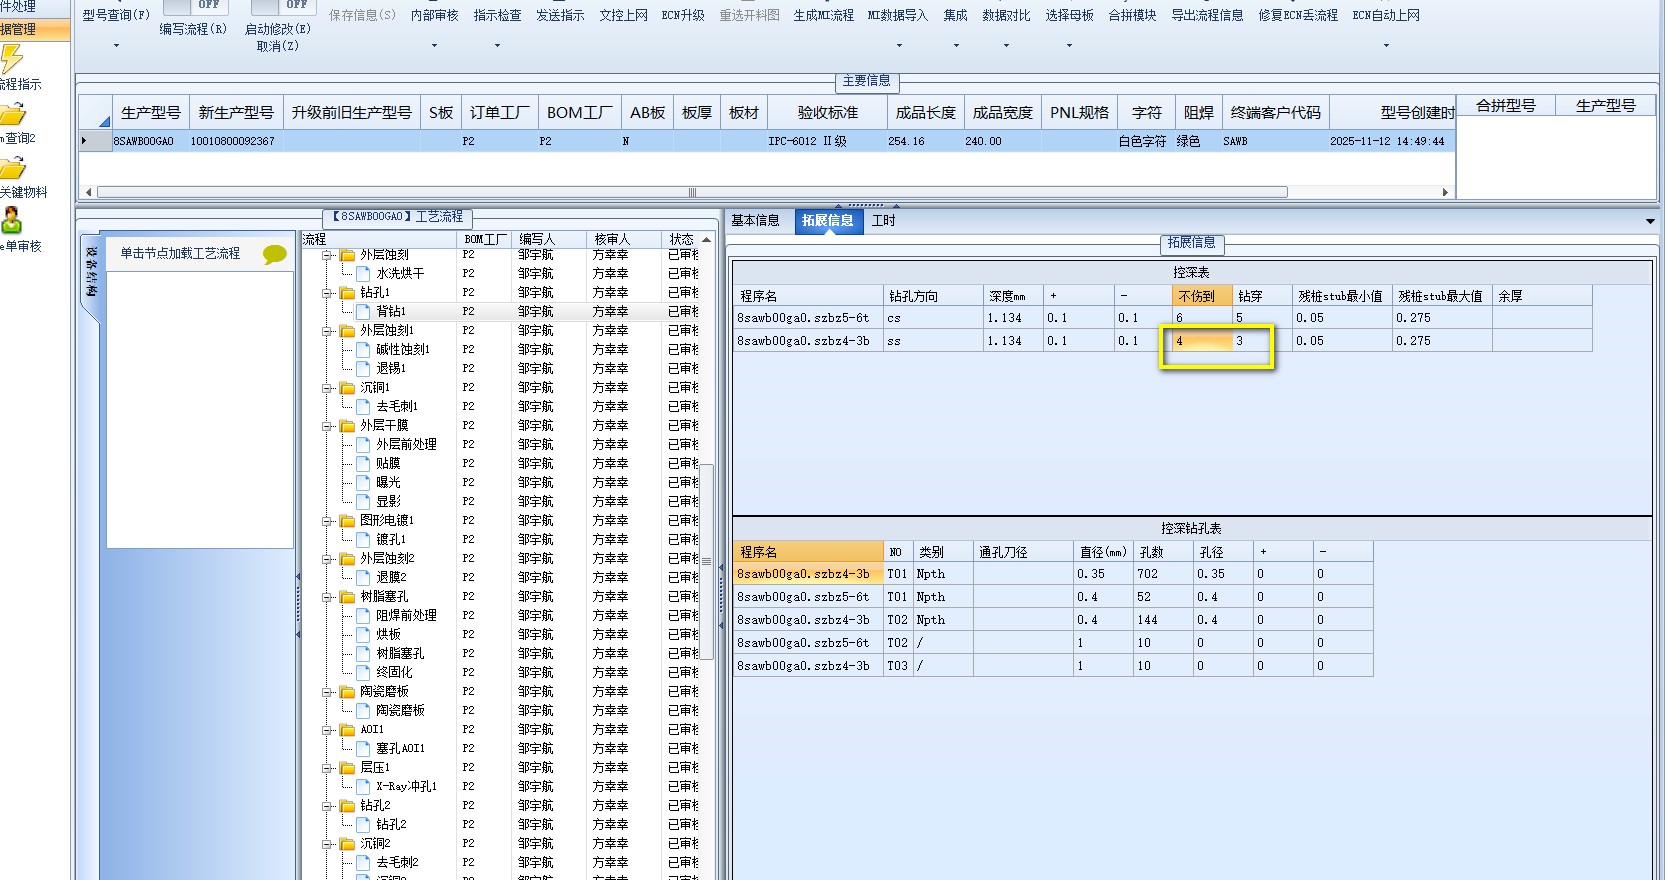Click the lightning icon for 流程指示
Viewport: 1665px width, 880px height.
[11, 60]
